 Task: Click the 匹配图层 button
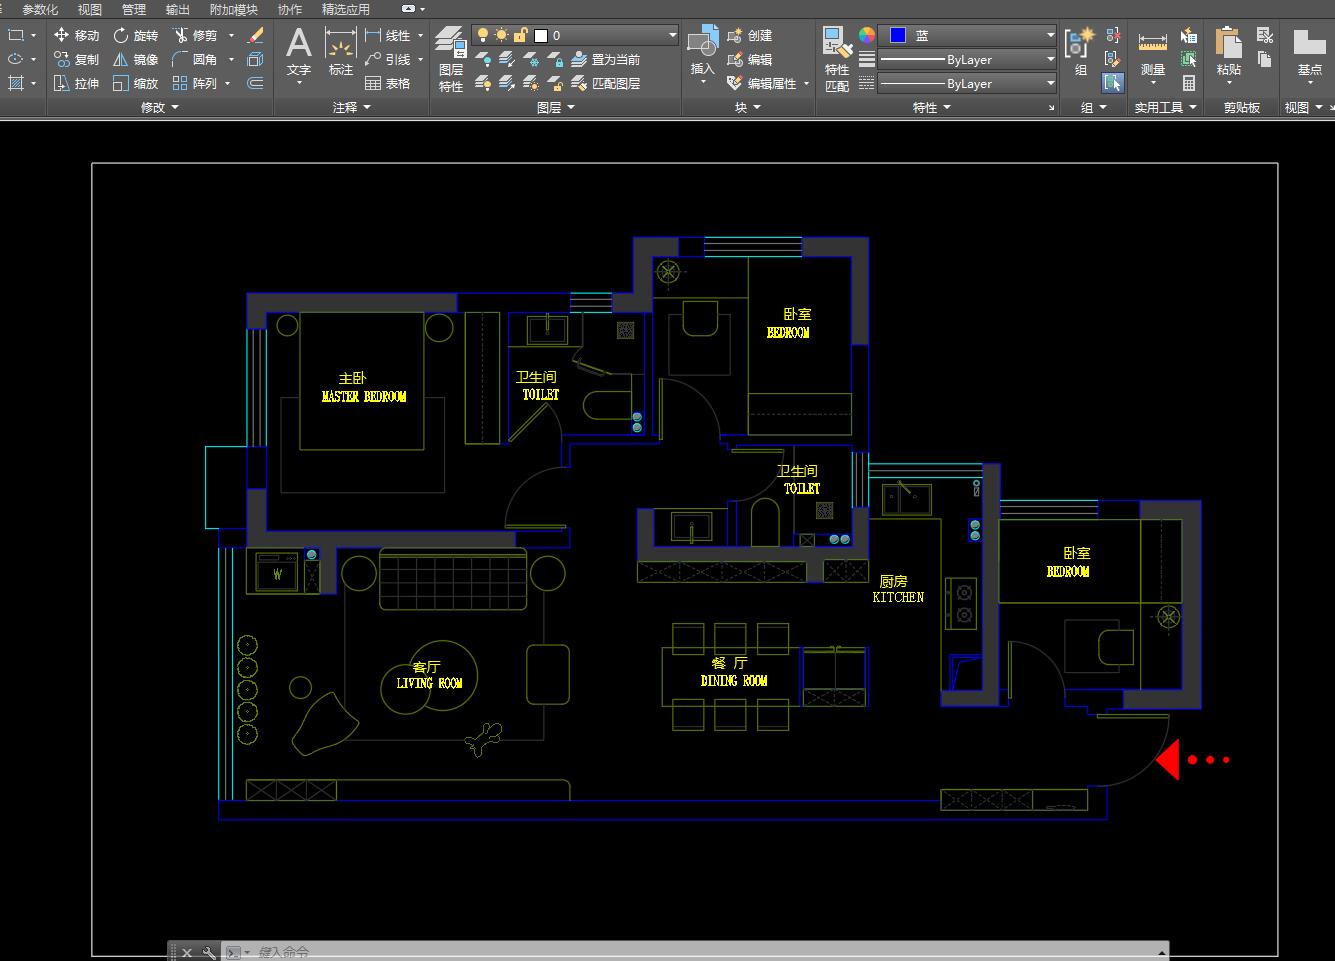click(606, 83)
